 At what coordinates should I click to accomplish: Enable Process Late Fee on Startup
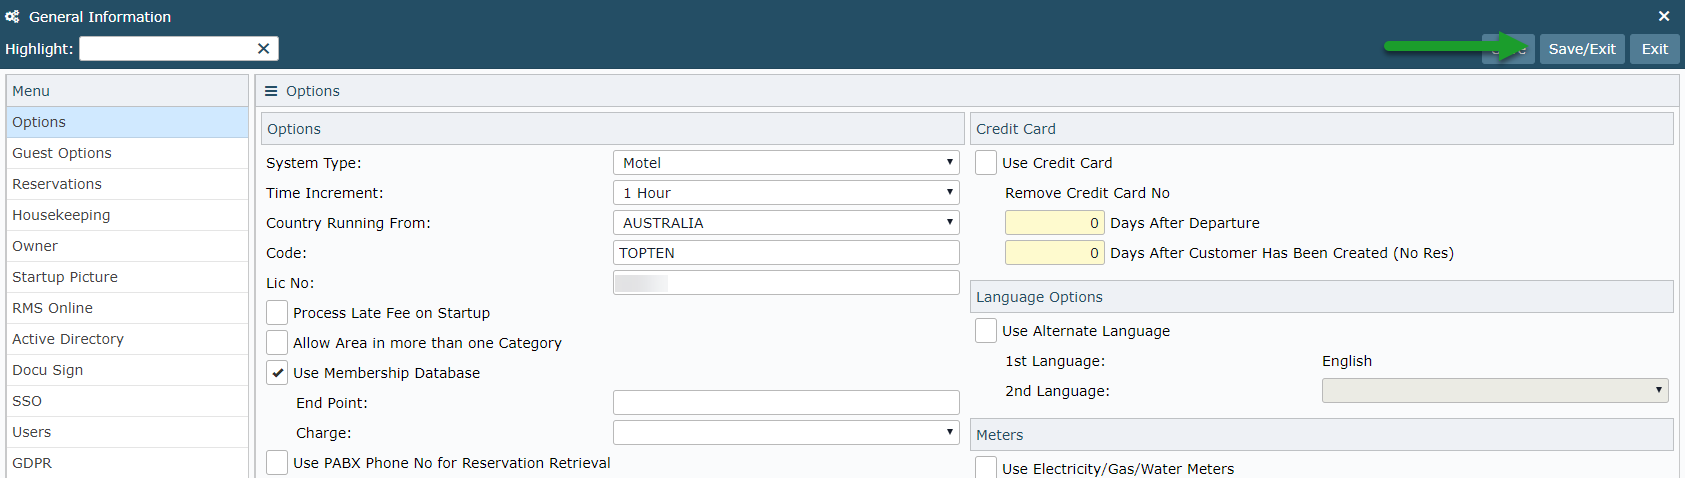pyautogui.click(x=277, y=313)
